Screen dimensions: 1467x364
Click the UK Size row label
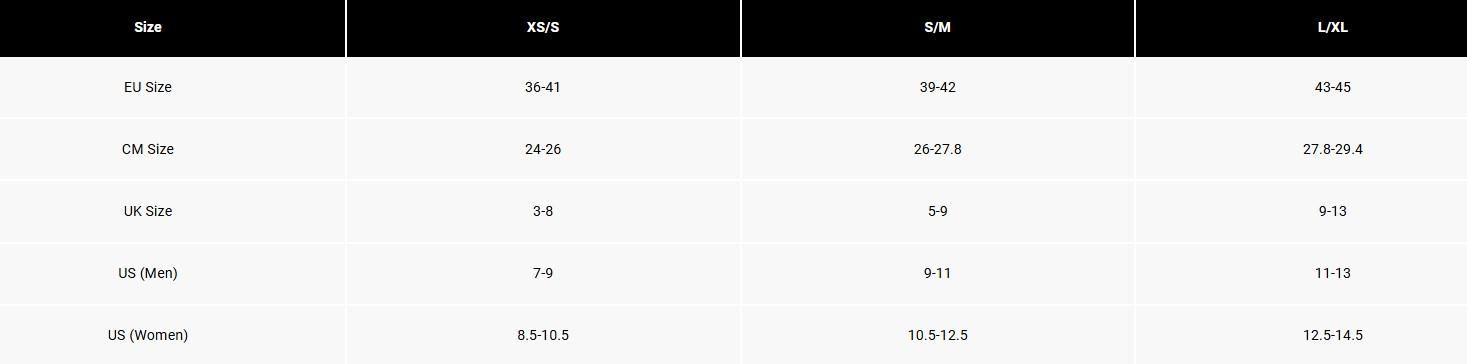coord(148,211)
